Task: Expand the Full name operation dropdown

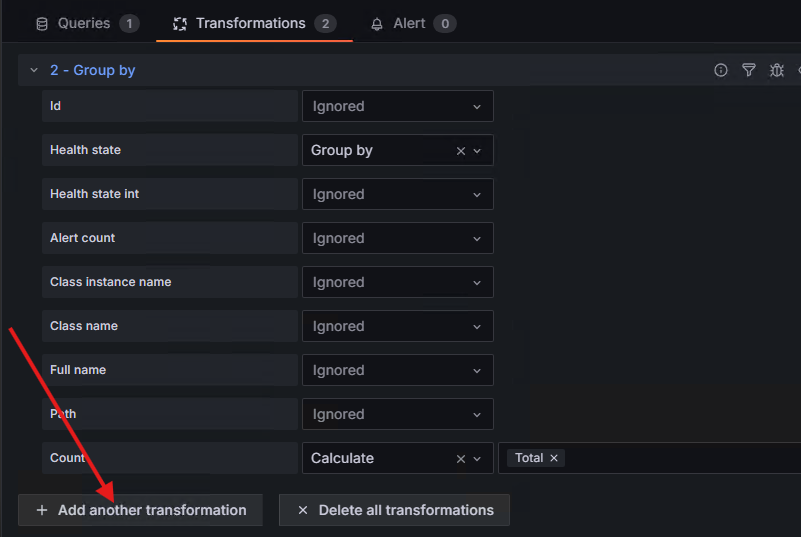Action: pos(397,370)
